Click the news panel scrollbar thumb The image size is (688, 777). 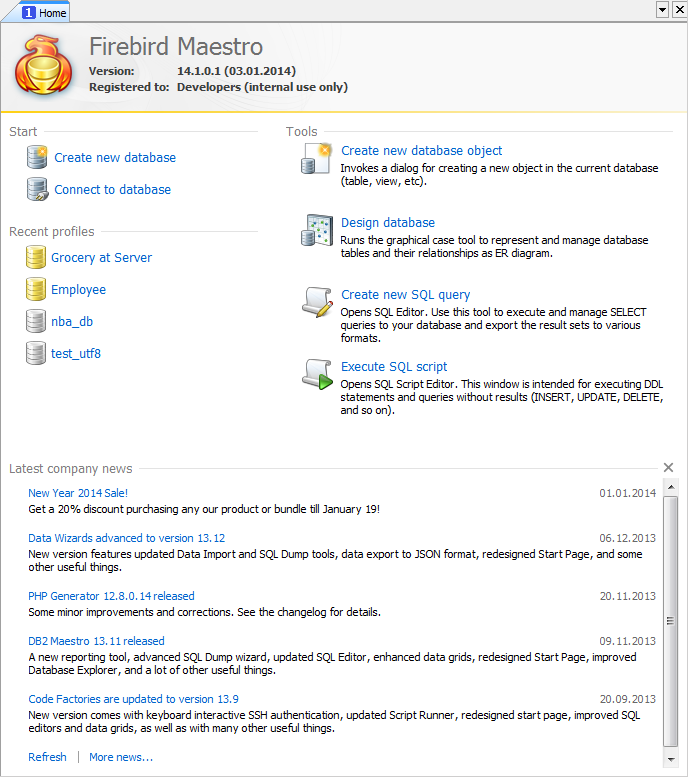pyautogui.click(x=671, y=621)
